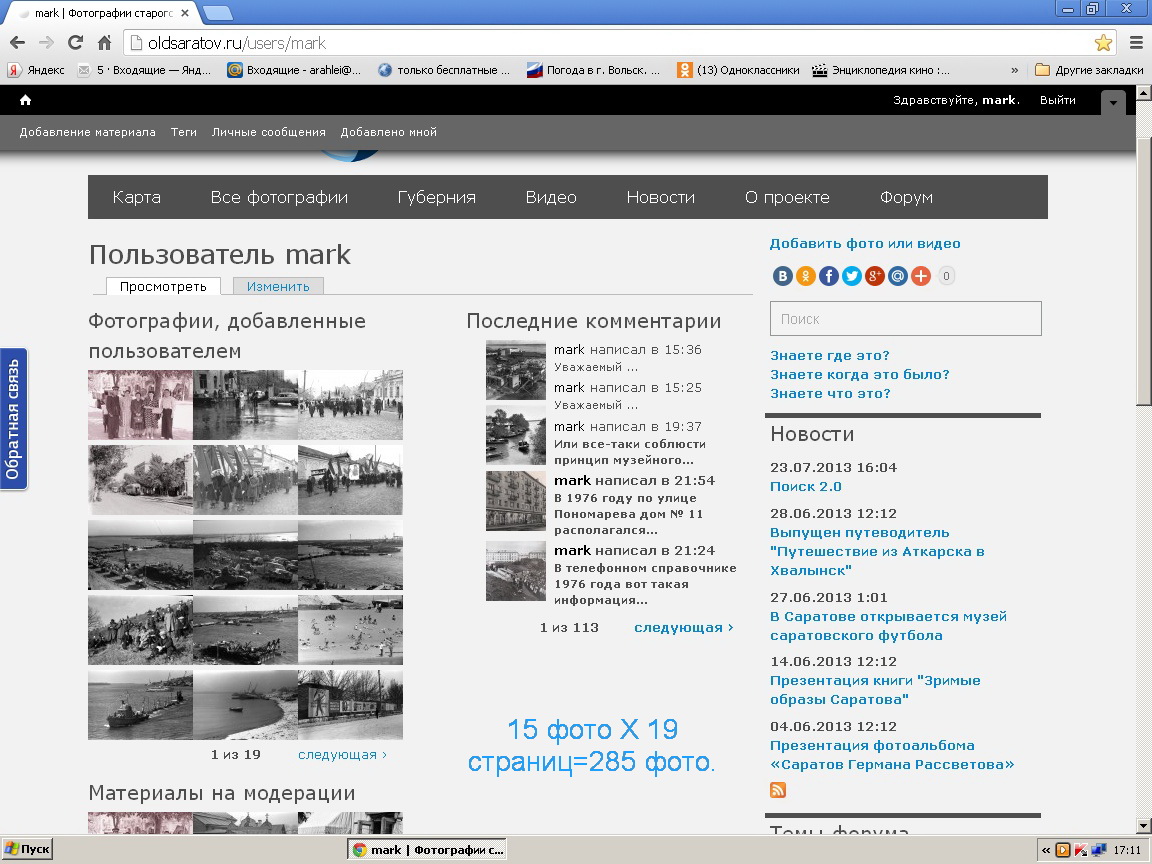Viewport: 1152px width, 864px height.
Task: Bookmark this page with the star icon
Action: click(x=1103, y=43)
